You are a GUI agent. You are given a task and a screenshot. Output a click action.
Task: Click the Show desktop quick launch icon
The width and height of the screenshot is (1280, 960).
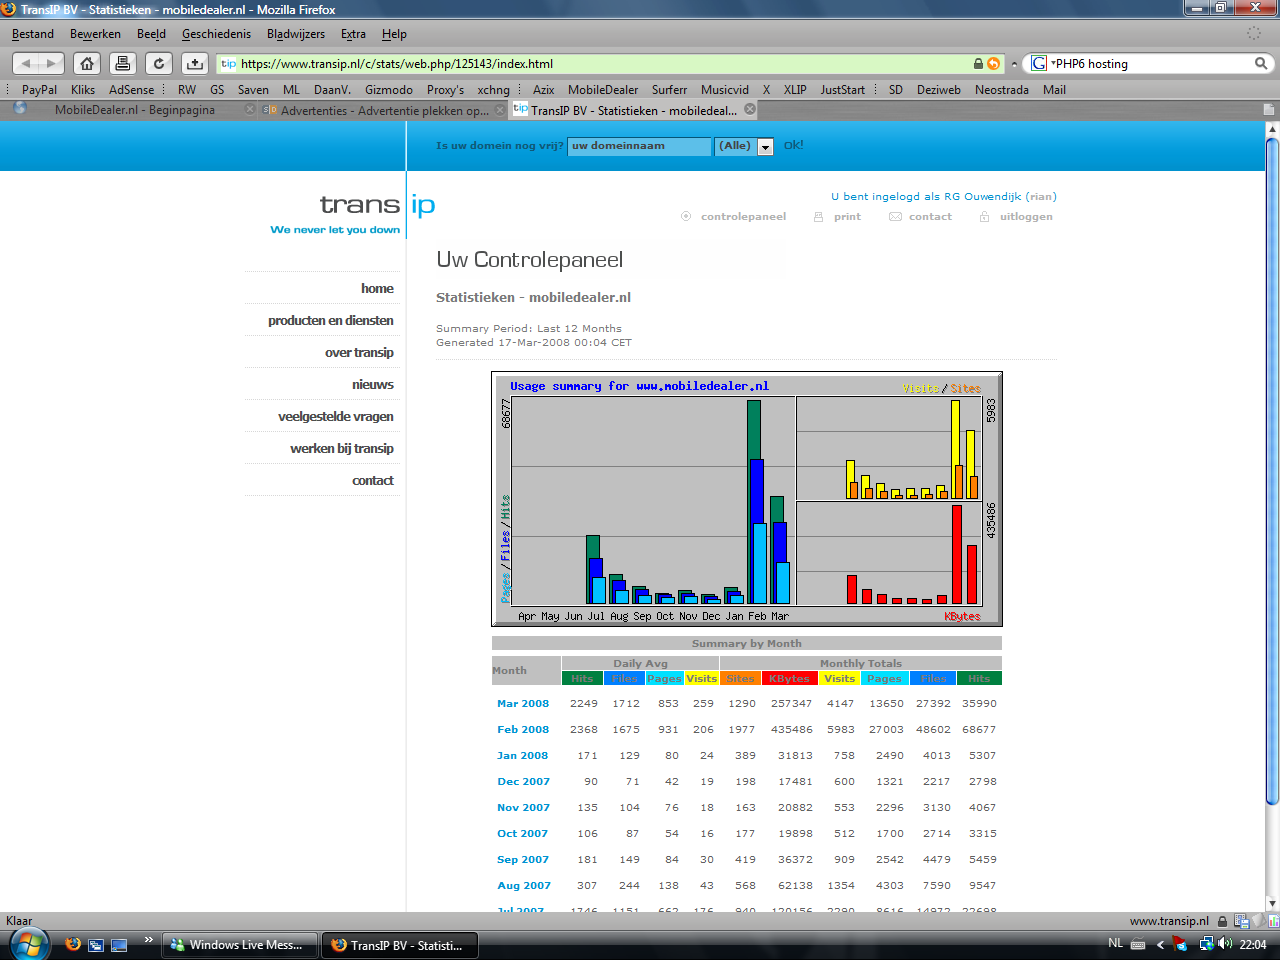pos(119,944)
